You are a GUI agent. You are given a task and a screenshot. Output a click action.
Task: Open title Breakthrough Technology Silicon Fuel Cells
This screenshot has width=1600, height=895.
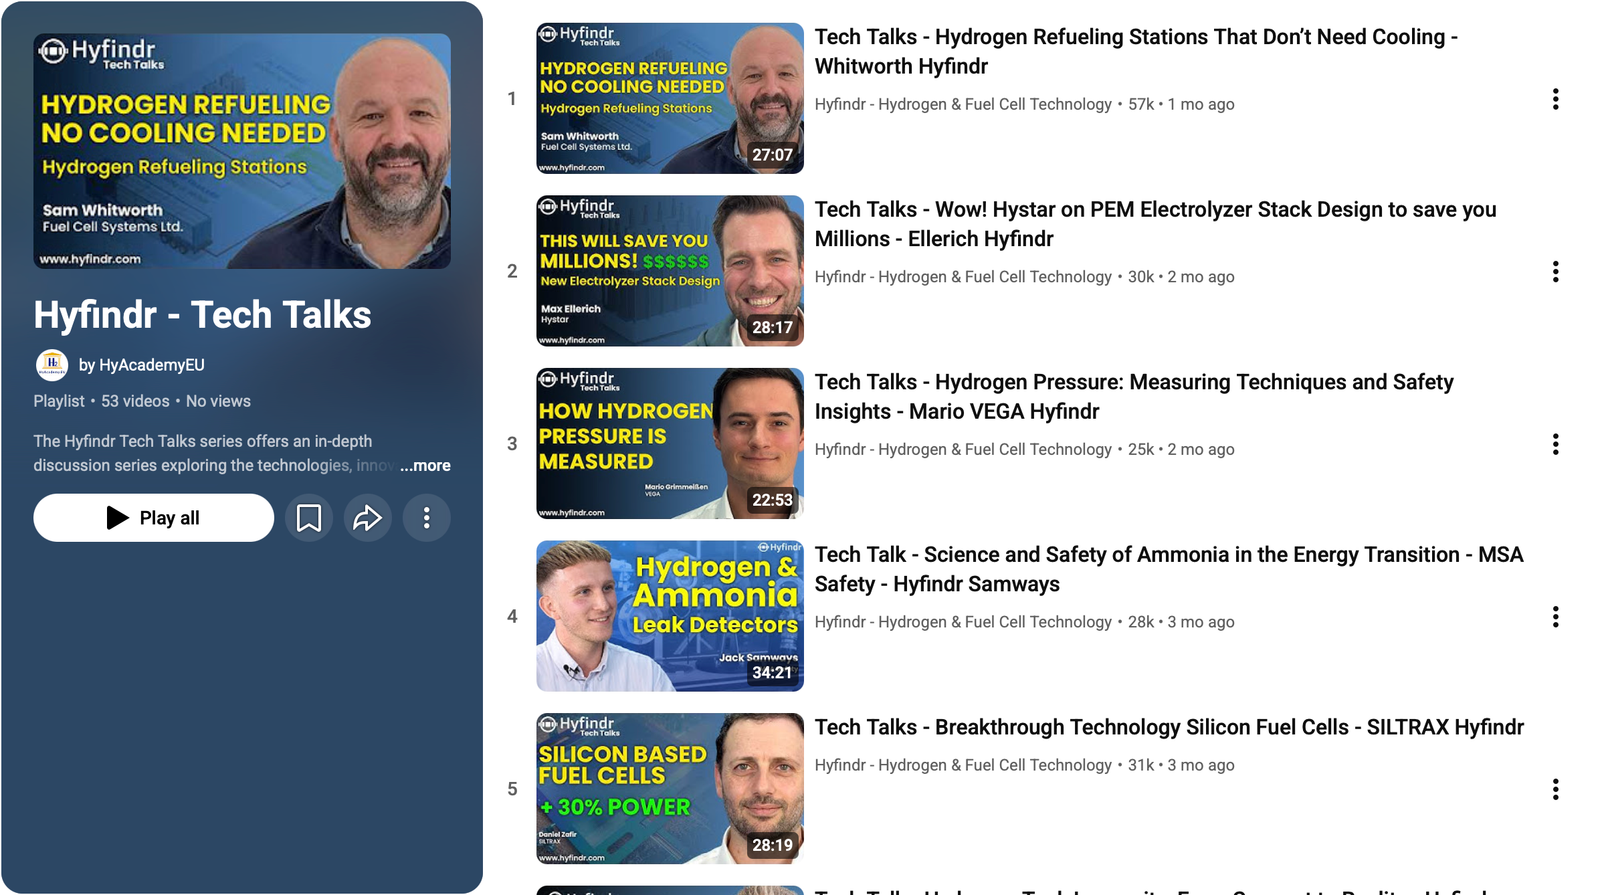(1169, 727)
